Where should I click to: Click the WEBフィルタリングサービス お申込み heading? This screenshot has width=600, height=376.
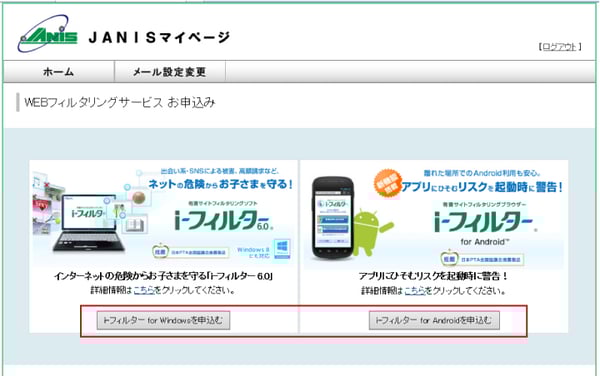point(120,103)
